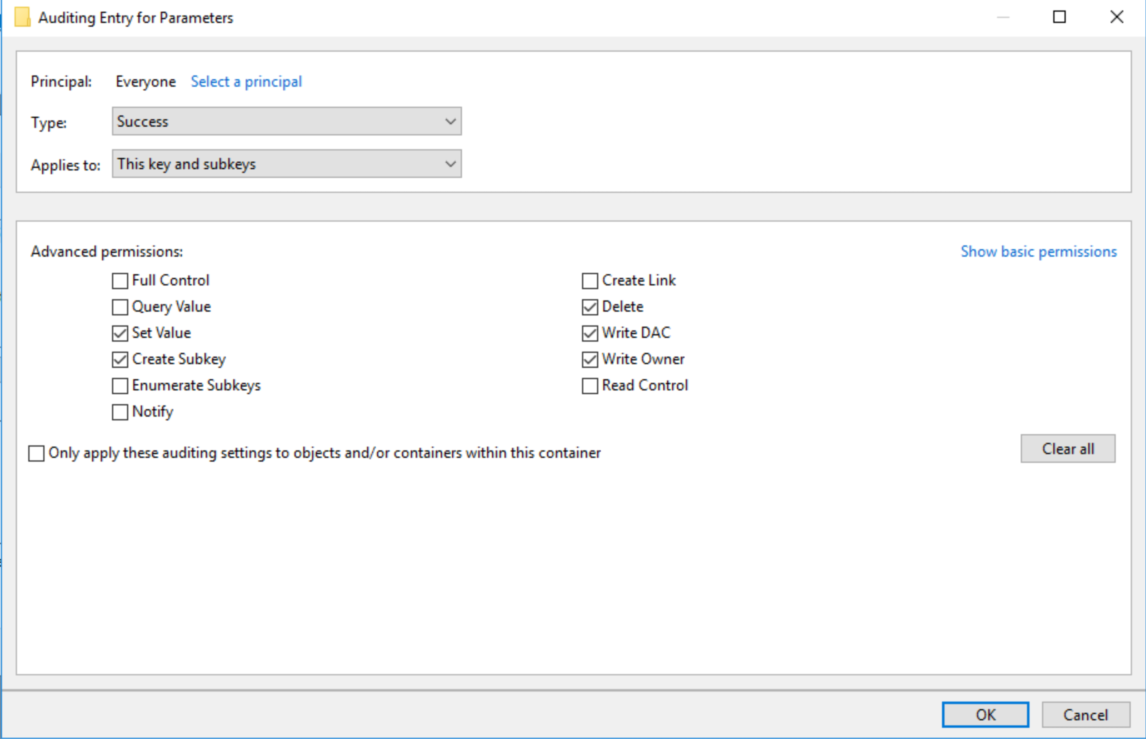
Task: Uncheck the Set Value permission
Action: [119, 332]
